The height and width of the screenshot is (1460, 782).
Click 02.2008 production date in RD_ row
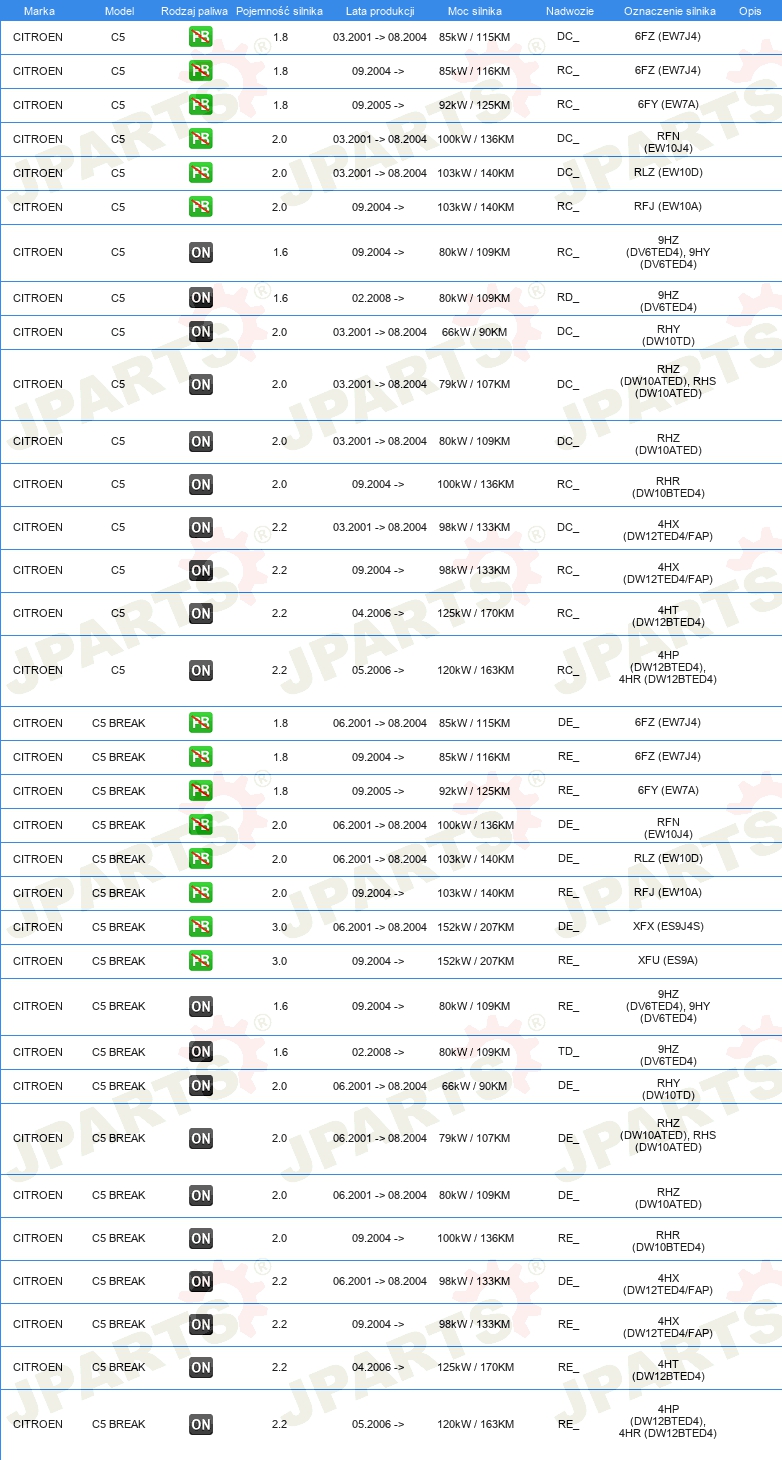tap(378, 298)
